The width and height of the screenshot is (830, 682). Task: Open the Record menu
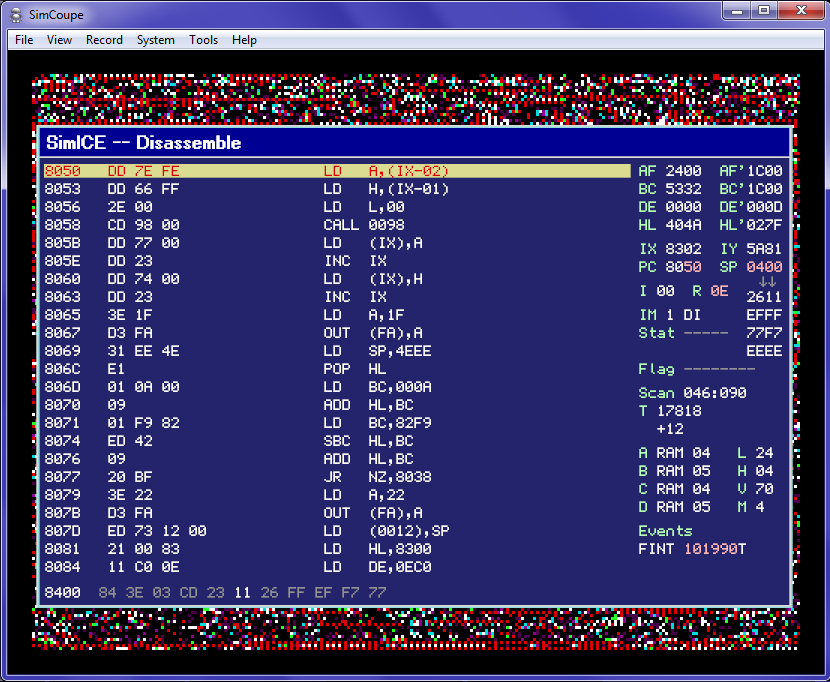click(x=104, y=40)
